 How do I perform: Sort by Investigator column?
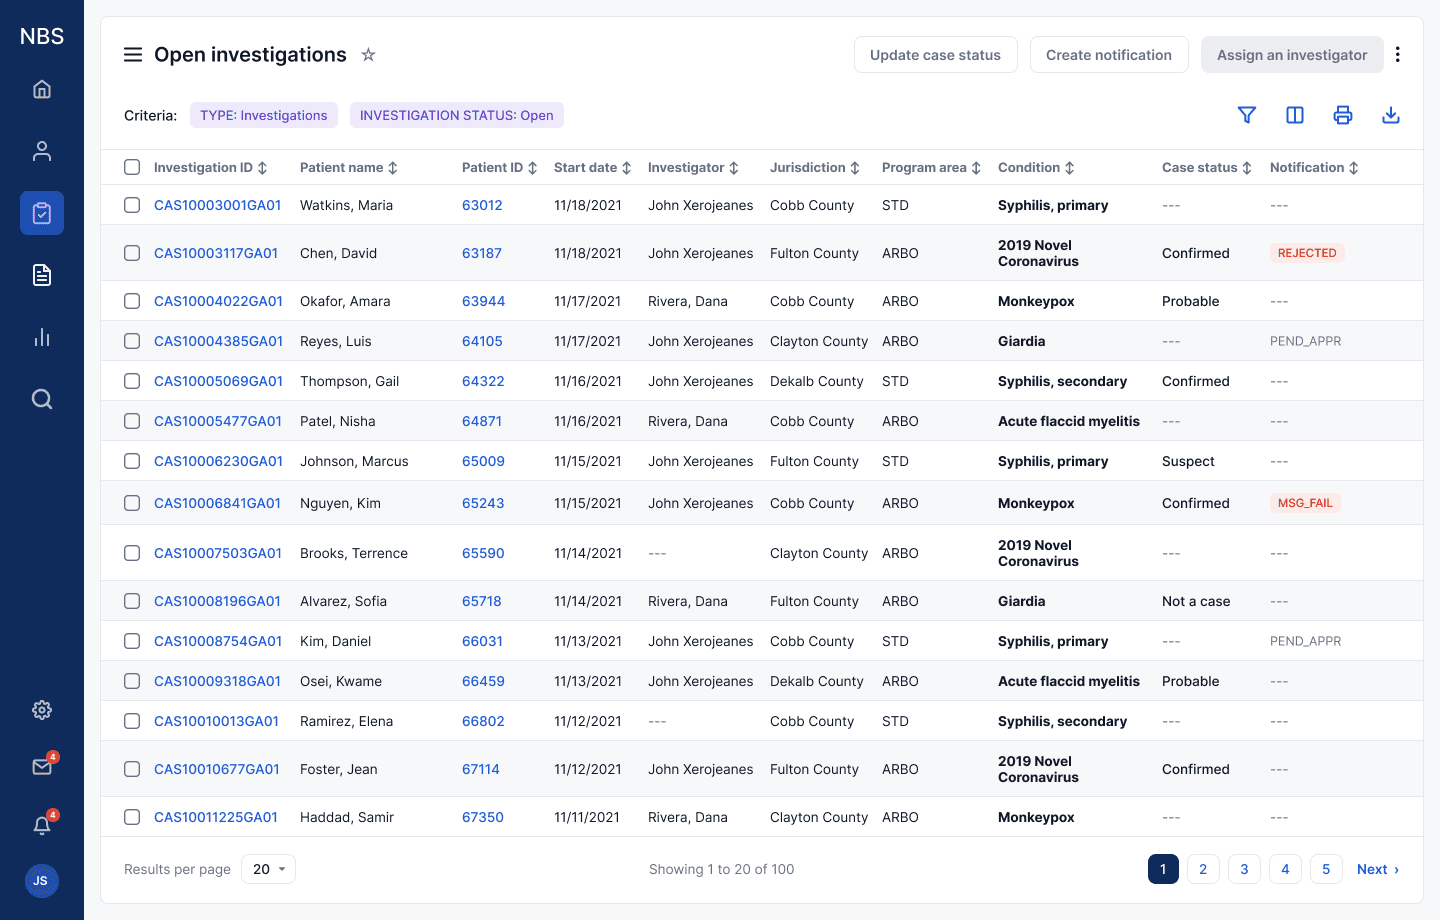pyautogui.click(x=694, y=168)
